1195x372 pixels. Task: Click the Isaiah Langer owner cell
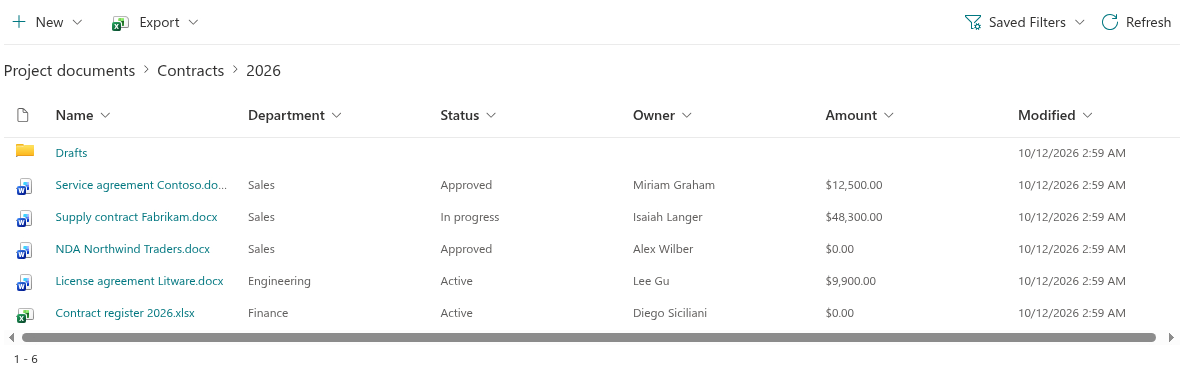pyautogui.click(x=668, y=217)
